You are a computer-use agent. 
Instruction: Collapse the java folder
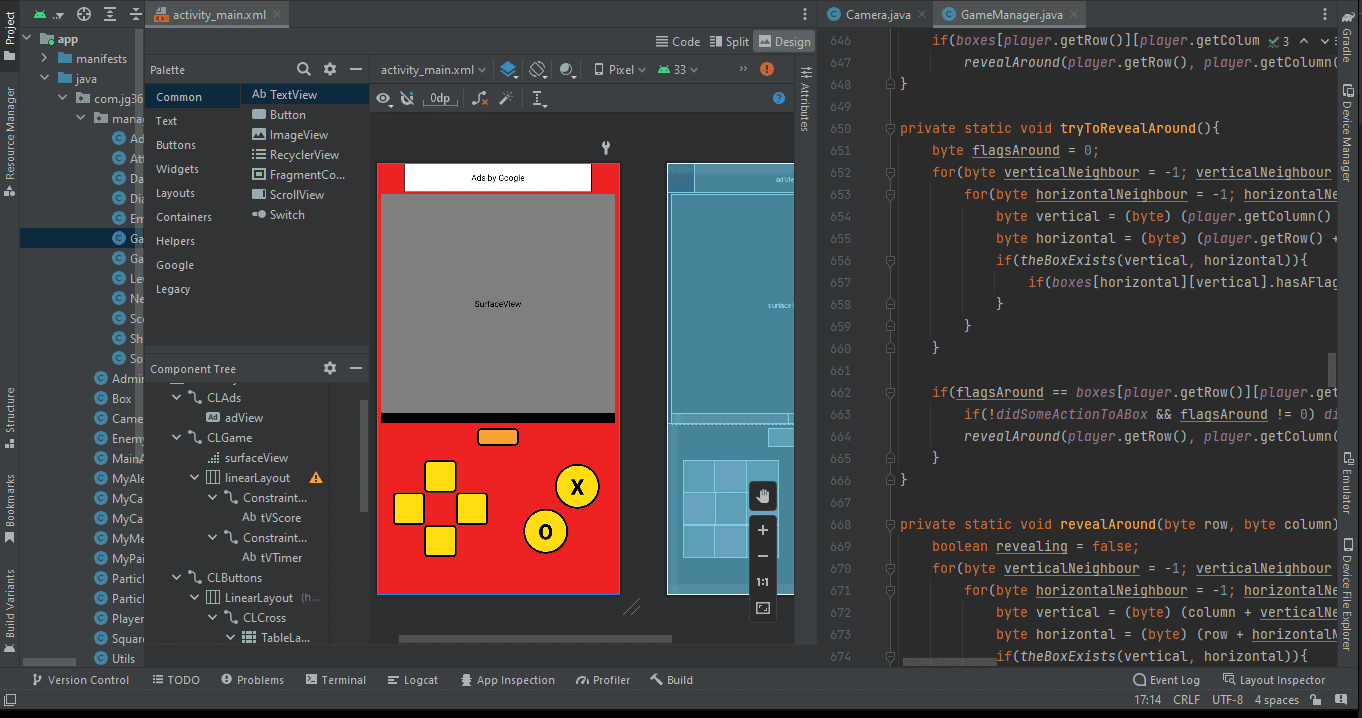pos(45,79)
